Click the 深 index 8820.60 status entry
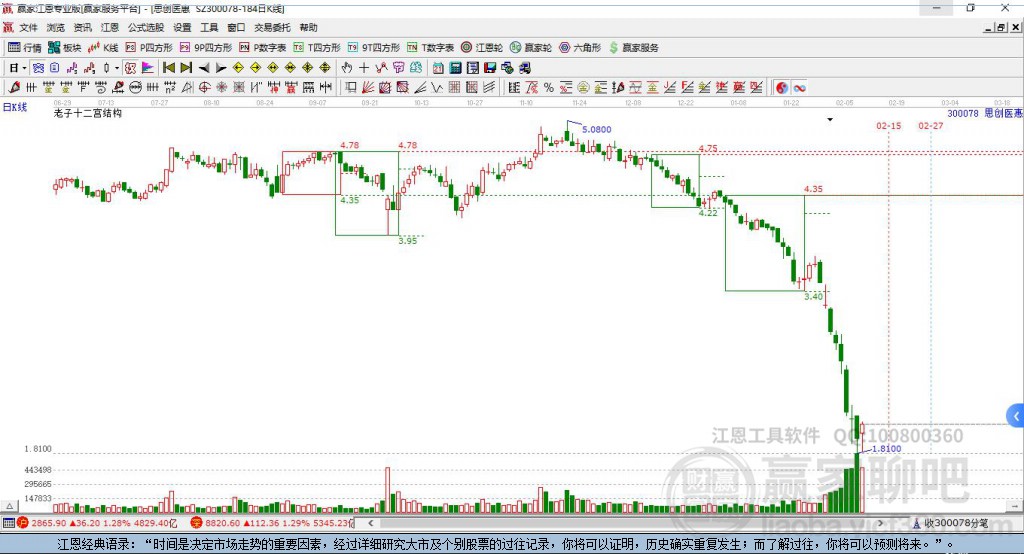Image resolution: width=1024 pixels, height=554 pixels. [272, 523]
